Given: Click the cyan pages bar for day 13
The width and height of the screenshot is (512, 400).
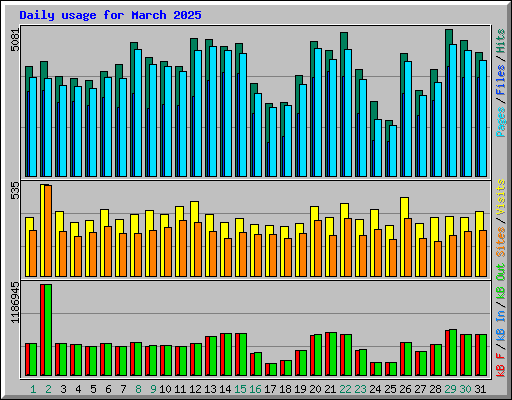Looking at the screenshot, I should (213, 111).
